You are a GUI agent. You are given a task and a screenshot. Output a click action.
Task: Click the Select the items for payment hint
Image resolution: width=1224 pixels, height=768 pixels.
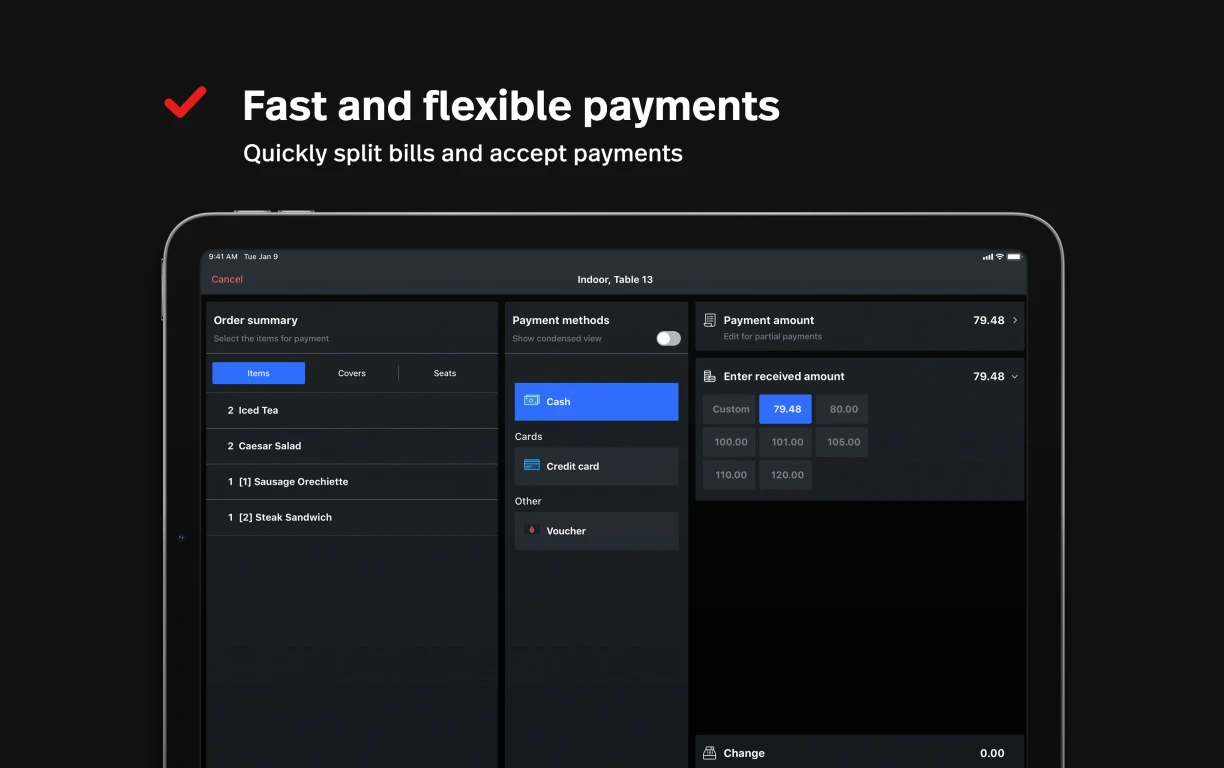coord(271,339)
